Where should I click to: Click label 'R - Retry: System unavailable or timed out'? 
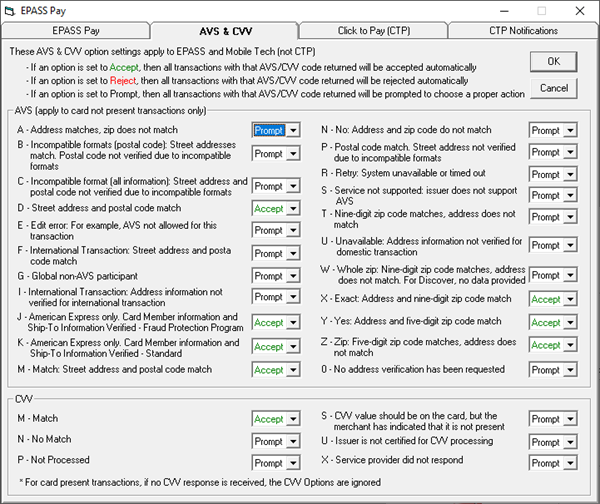click(x=403, y=173)
